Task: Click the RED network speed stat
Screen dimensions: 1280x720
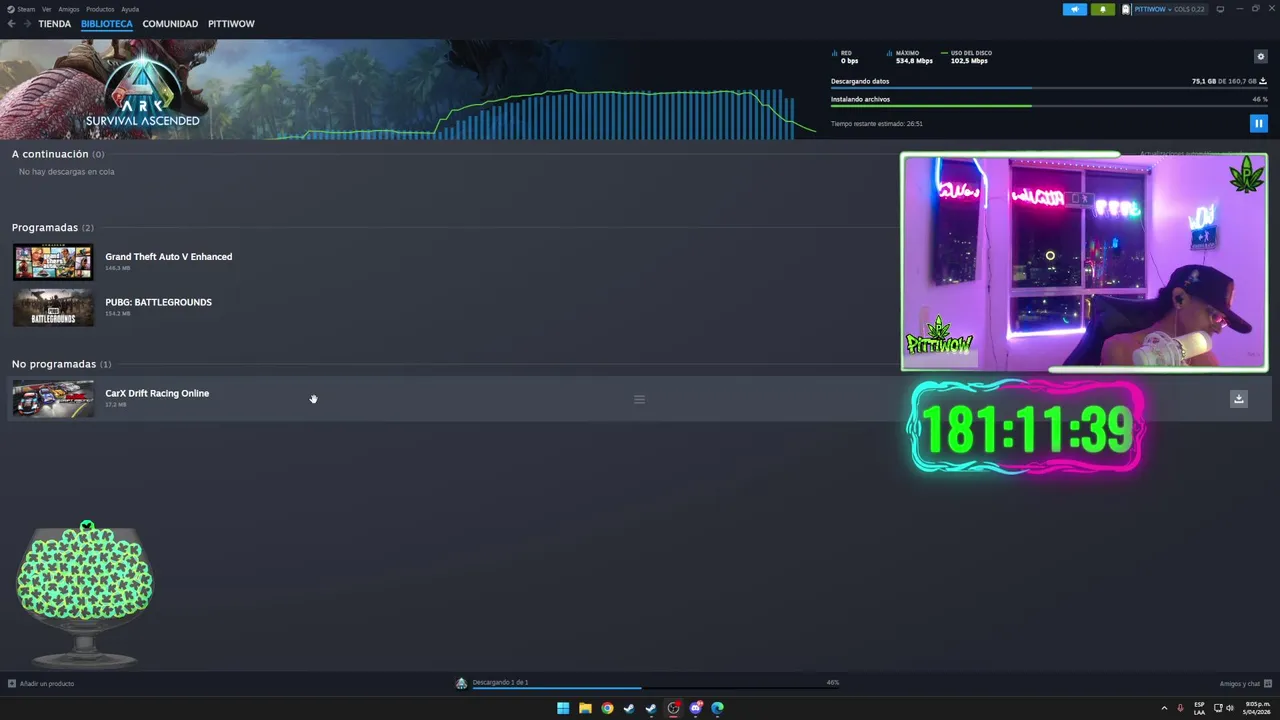Action: (846, 57)
